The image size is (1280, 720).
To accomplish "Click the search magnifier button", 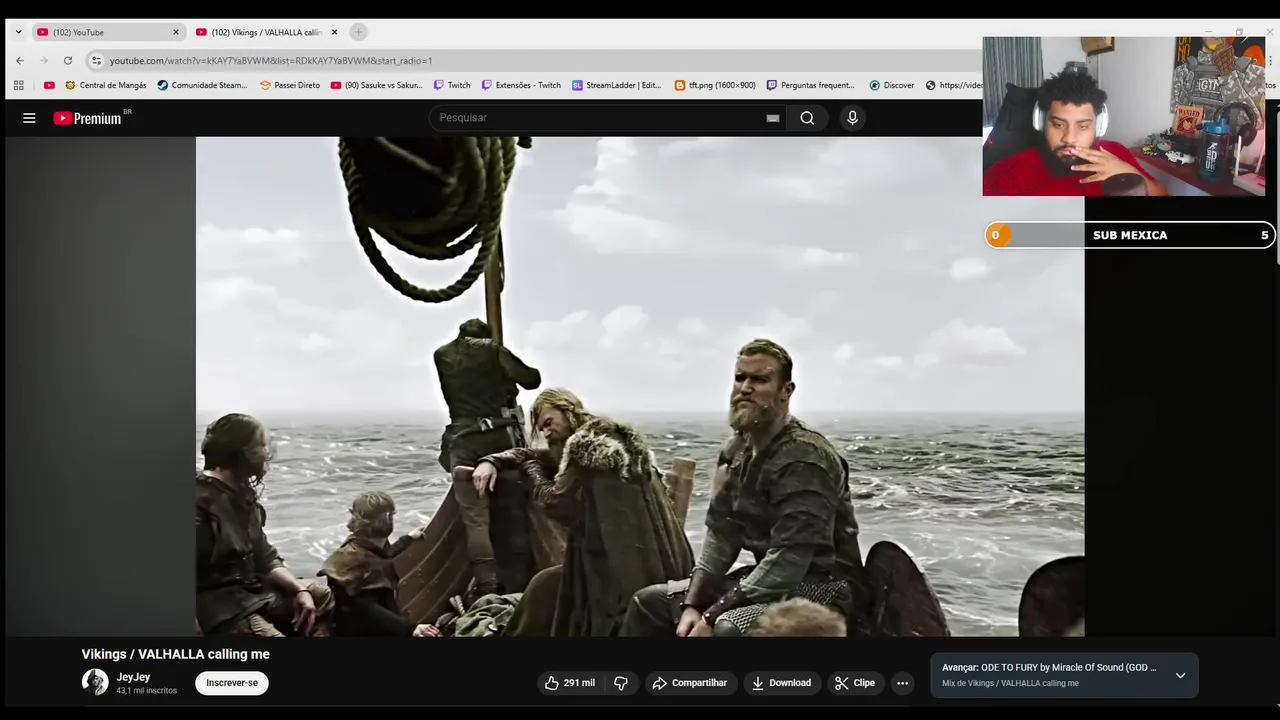I will [807, 118].
